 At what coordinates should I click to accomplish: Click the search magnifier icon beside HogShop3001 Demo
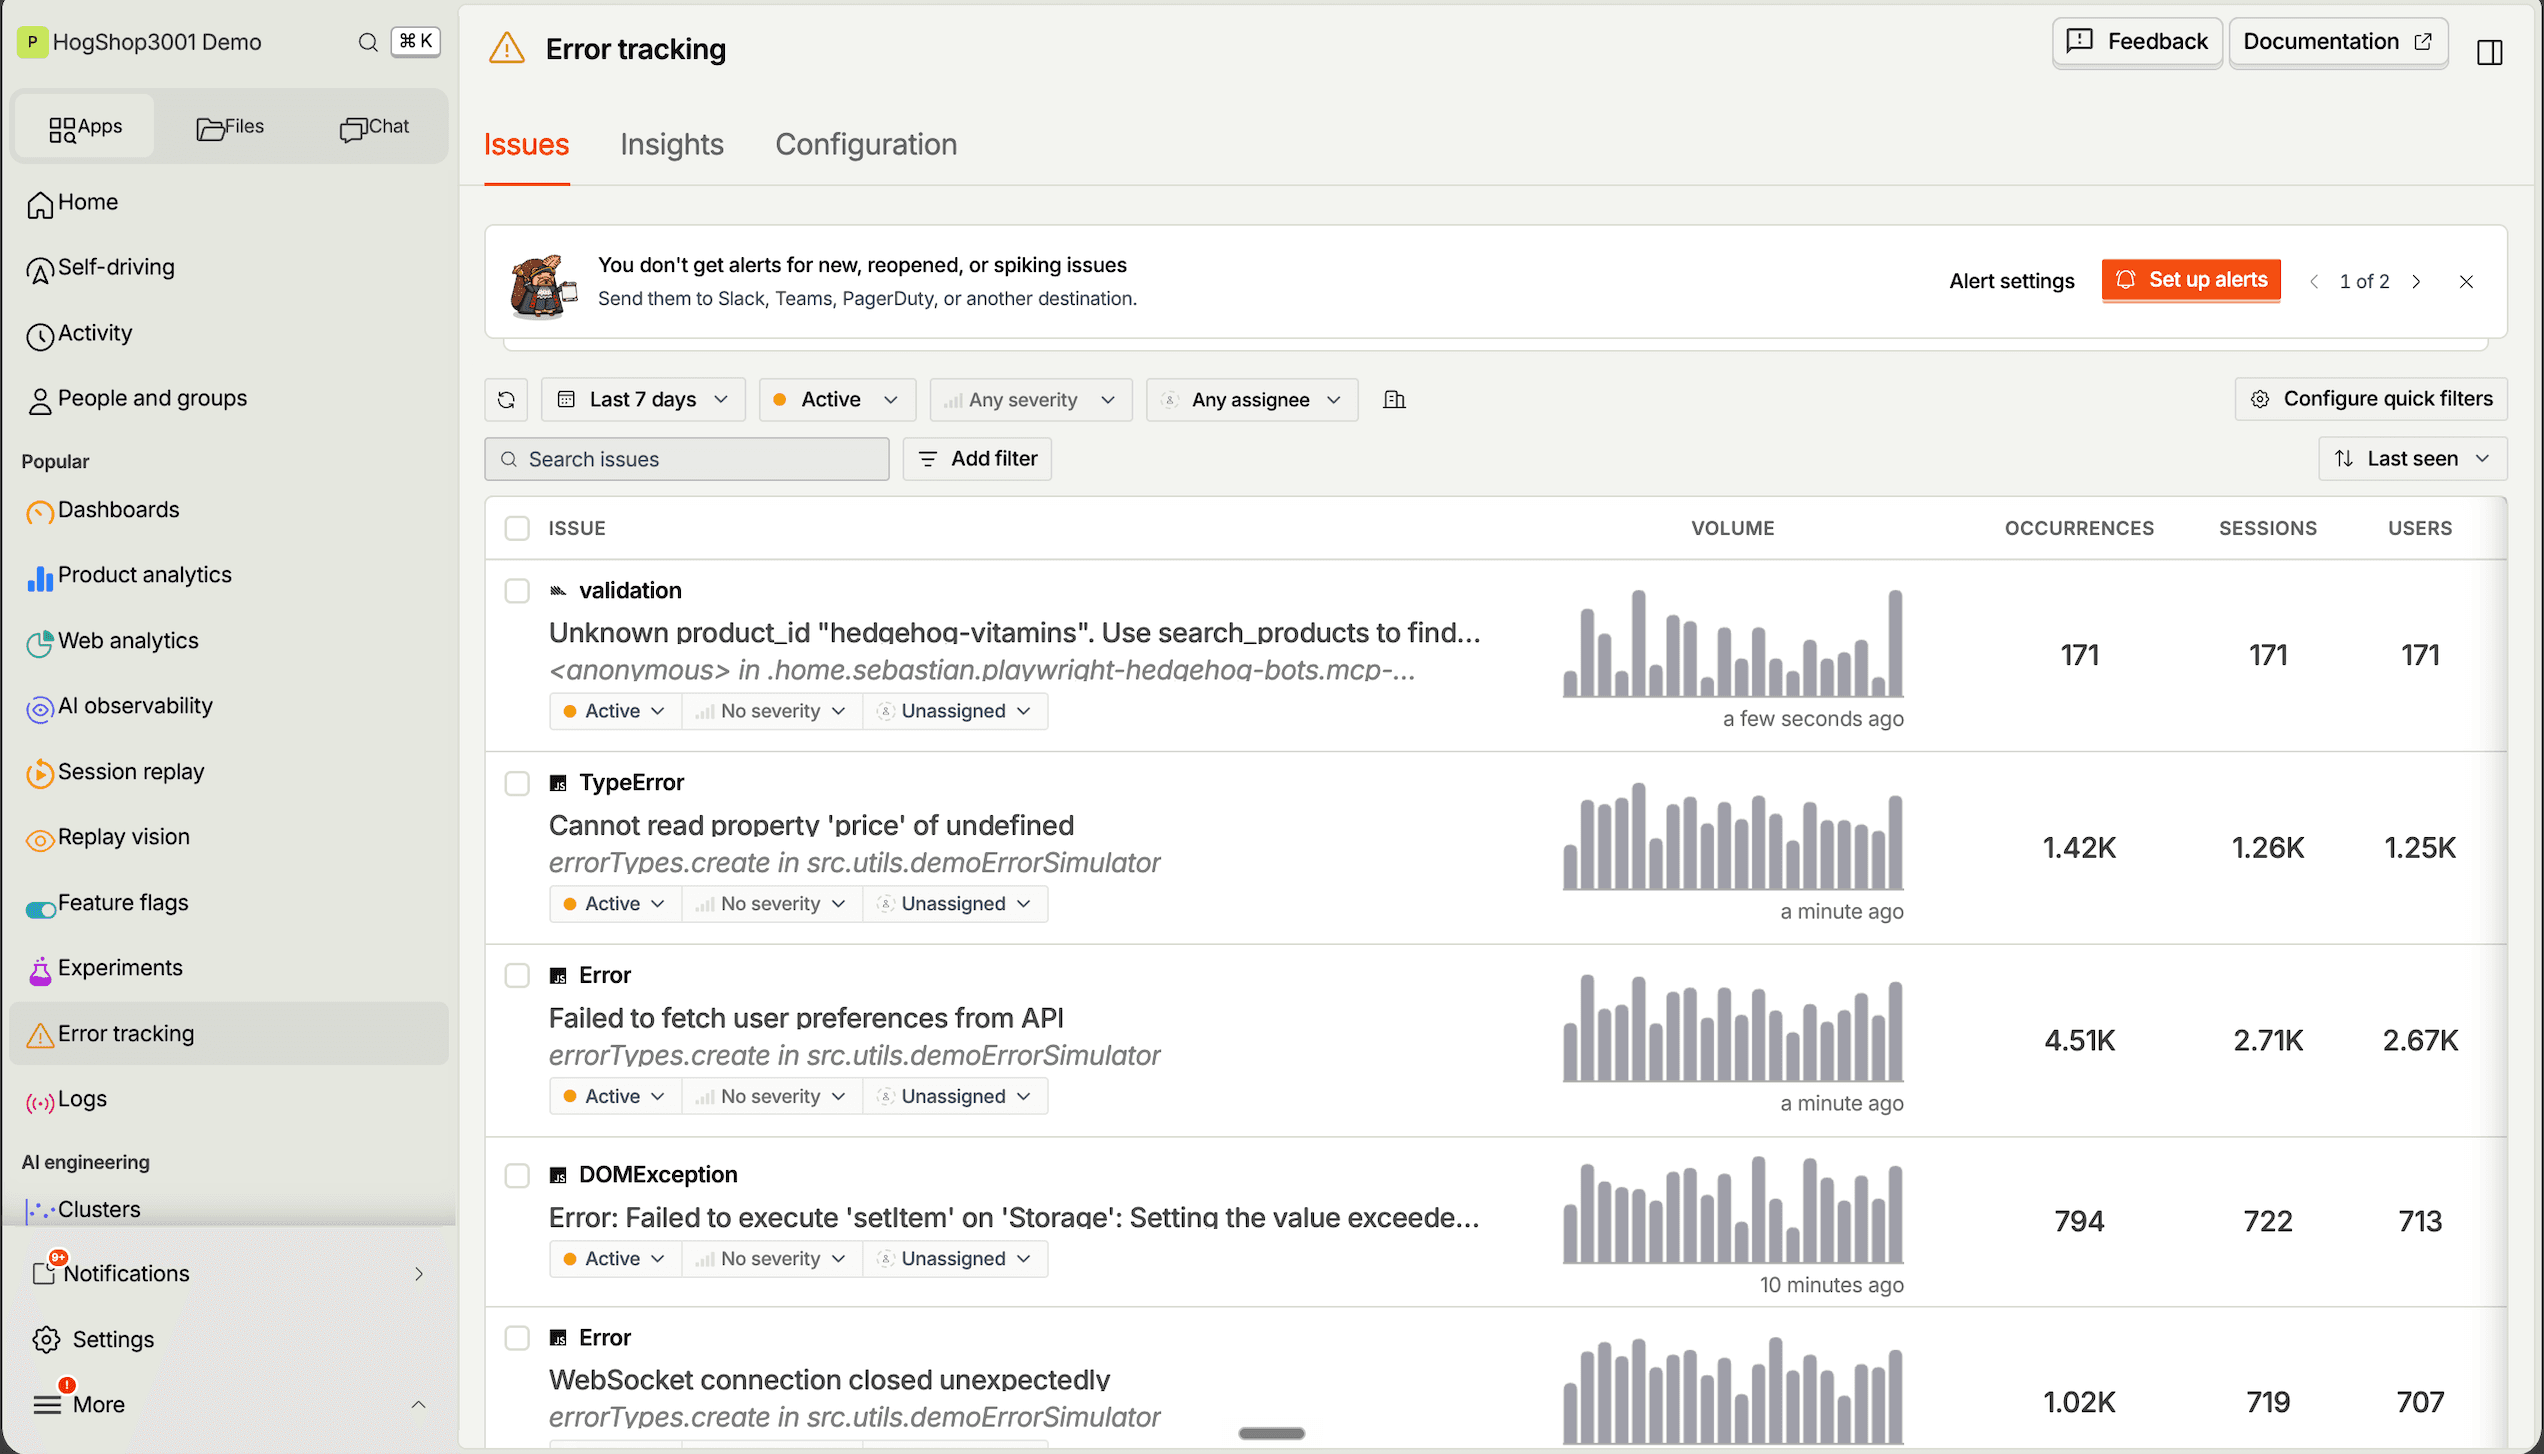pyautogui.click(x=368, y=42)
